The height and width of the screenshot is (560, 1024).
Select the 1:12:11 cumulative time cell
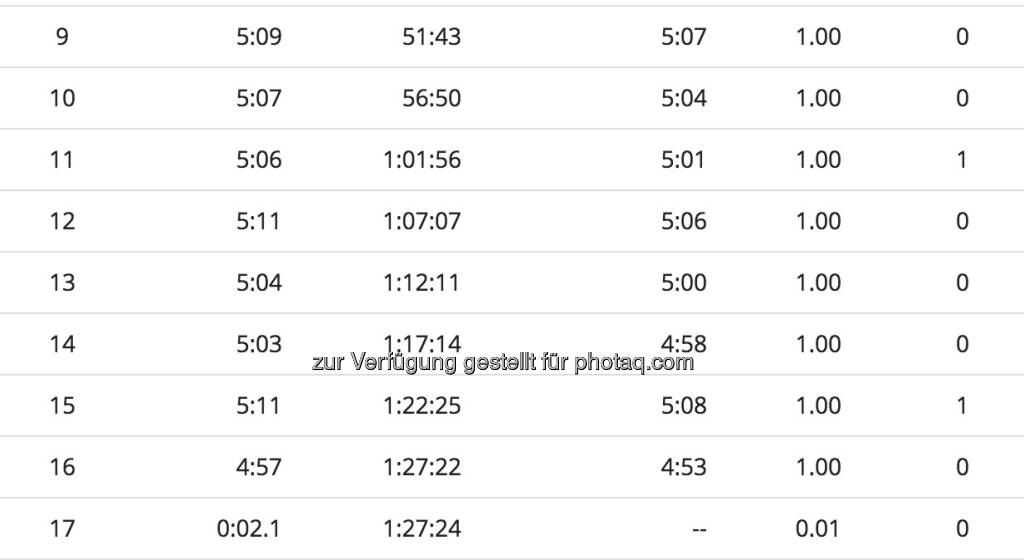(422, 283)
